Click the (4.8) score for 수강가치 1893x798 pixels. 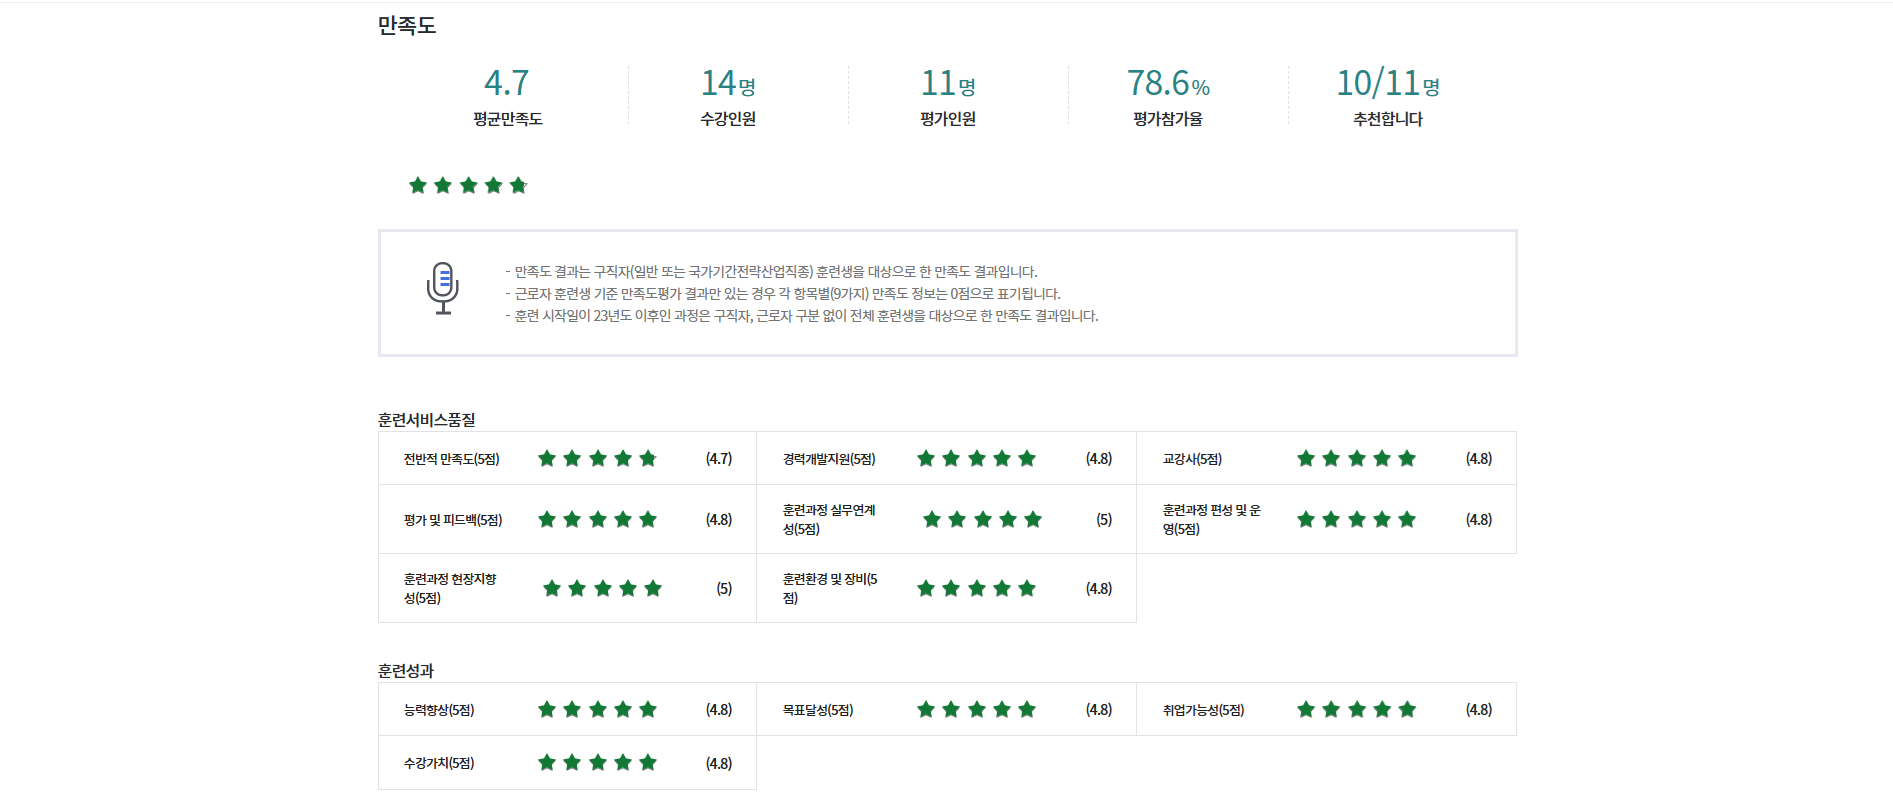[x=719, y=764]
